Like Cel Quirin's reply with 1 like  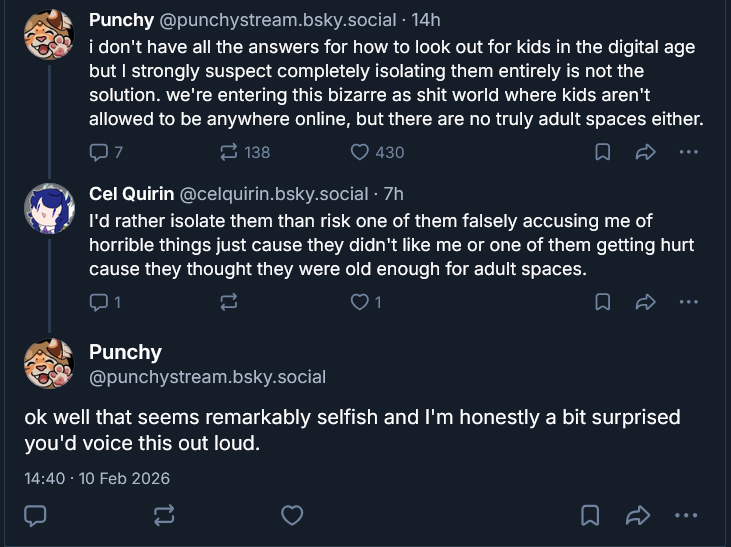(x=361, y=301)
